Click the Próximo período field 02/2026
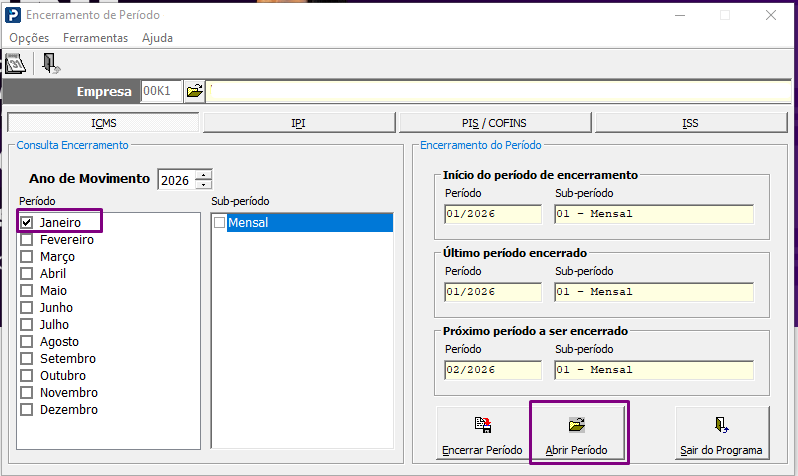Image resolution: width=798 pixels, height=476 pixels. [493, 370]
